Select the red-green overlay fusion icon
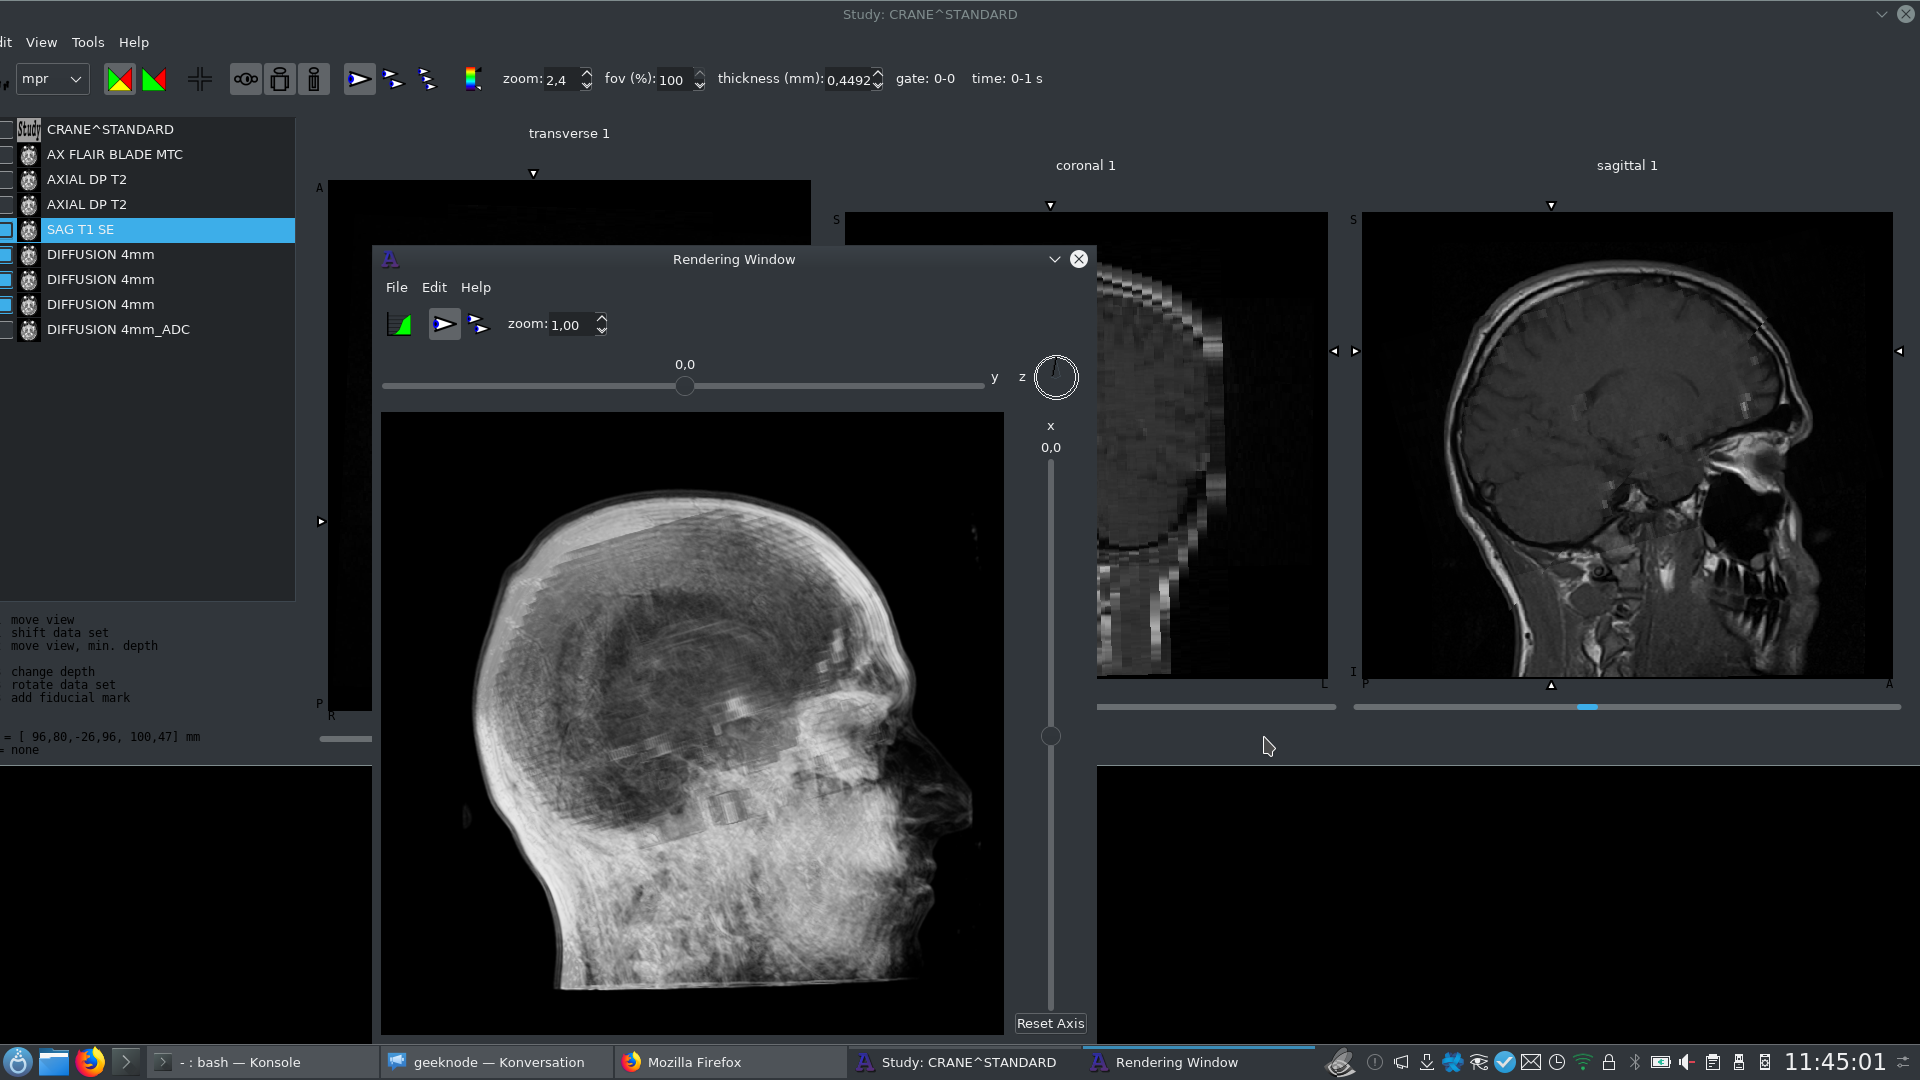Image resolution: width=1920 pixels, height=1080 pixels. (x=154, y=79)
